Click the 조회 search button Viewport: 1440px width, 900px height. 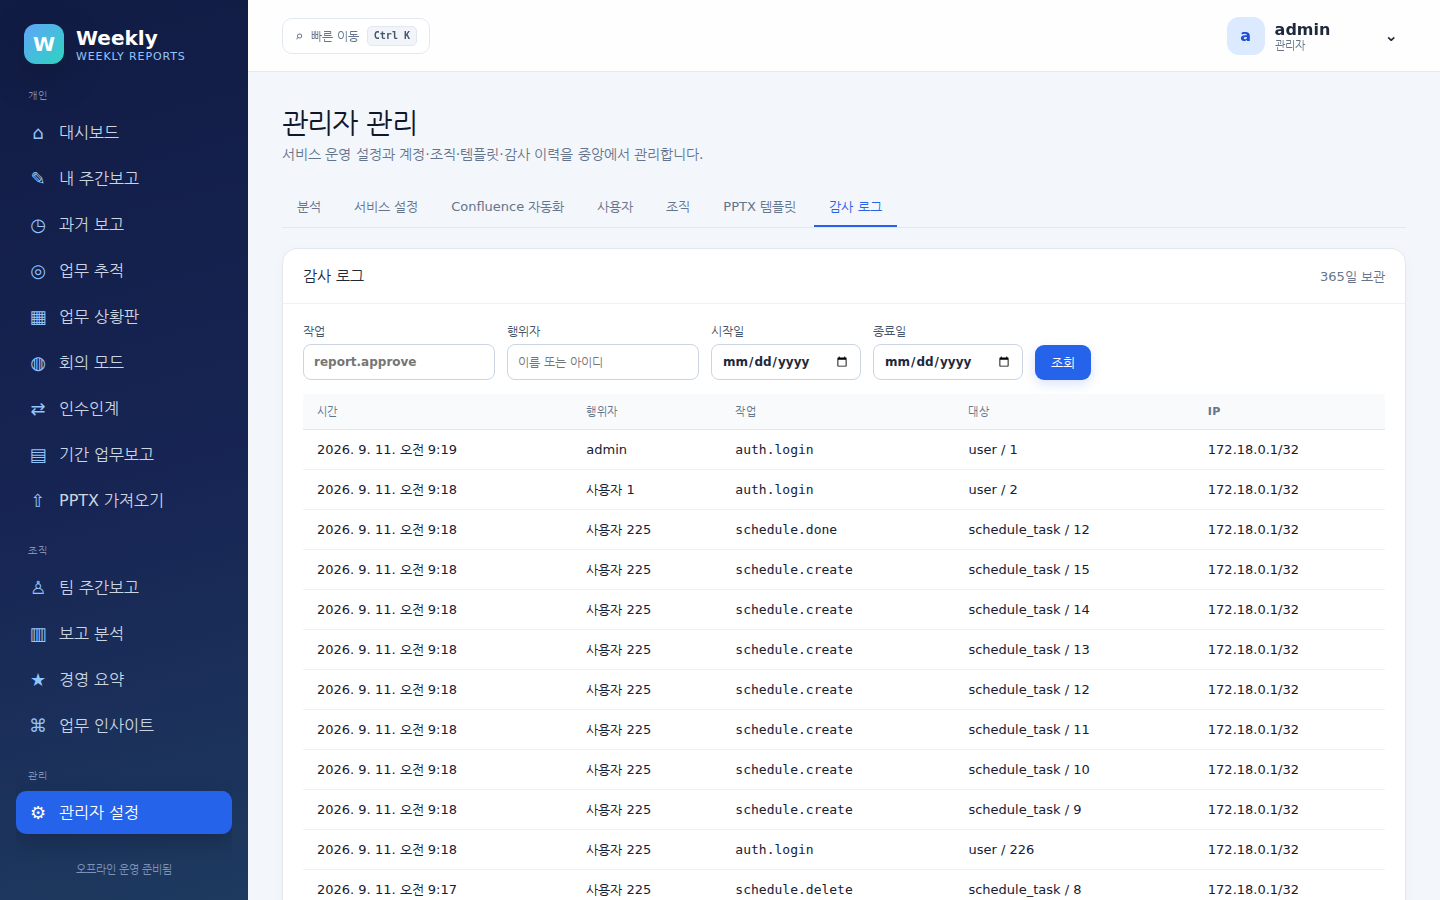(x=1063, y=362)
